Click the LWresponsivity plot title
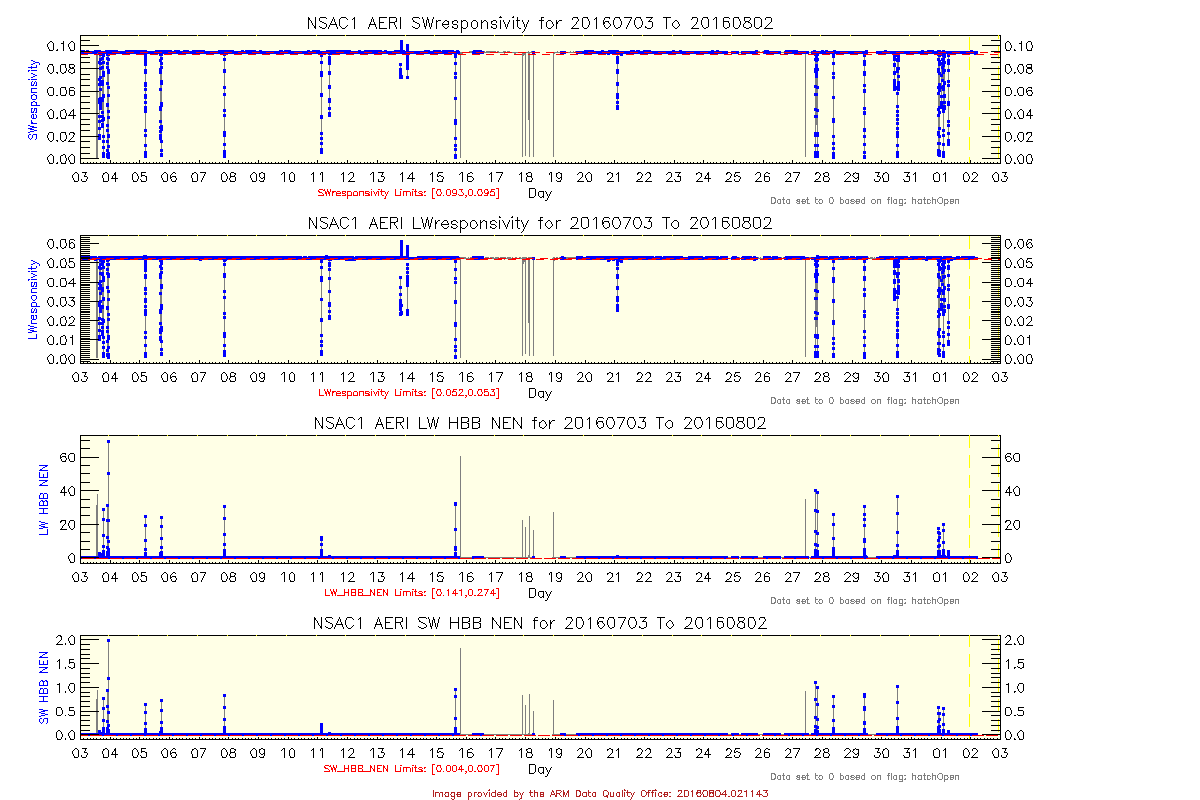1200x800 pixels. 539,223
